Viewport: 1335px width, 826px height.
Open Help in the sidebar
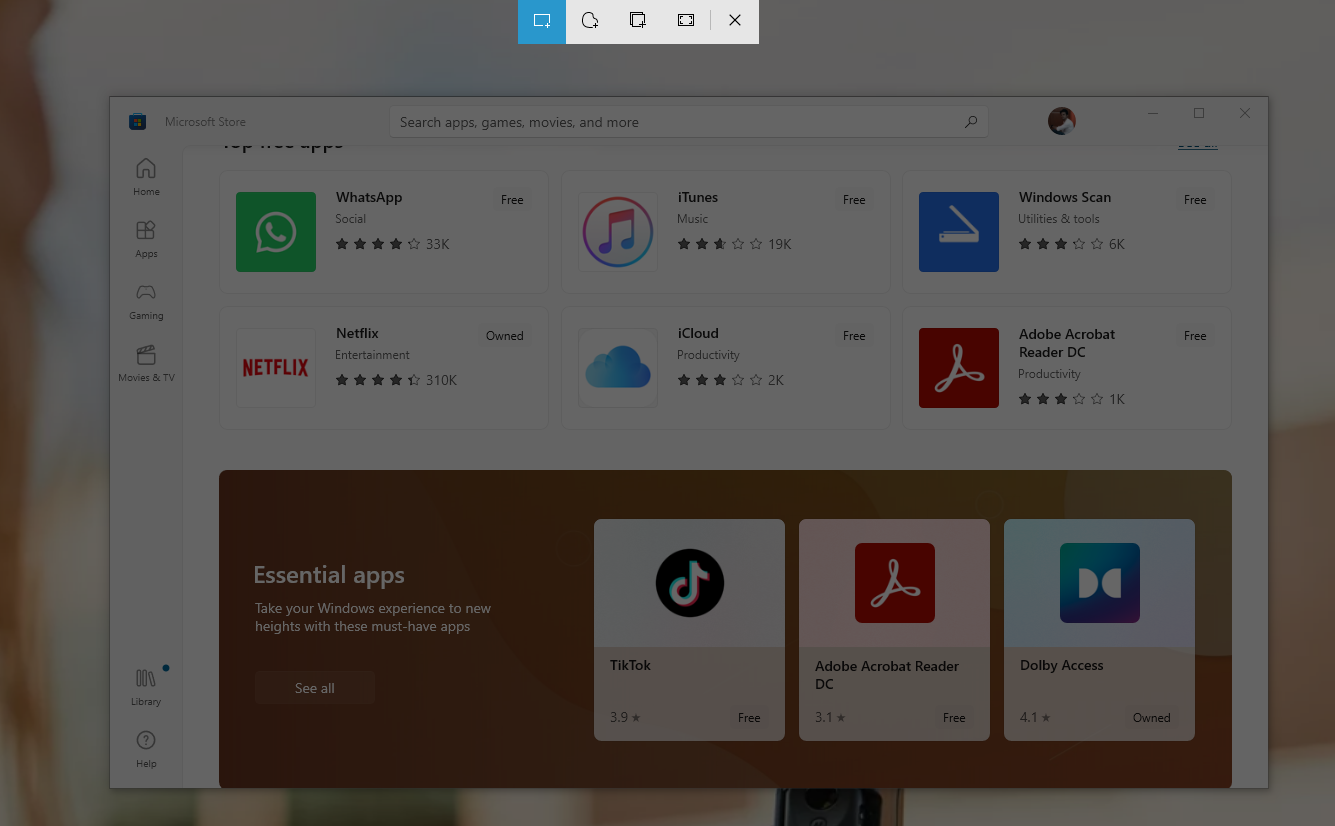(146, 749)
